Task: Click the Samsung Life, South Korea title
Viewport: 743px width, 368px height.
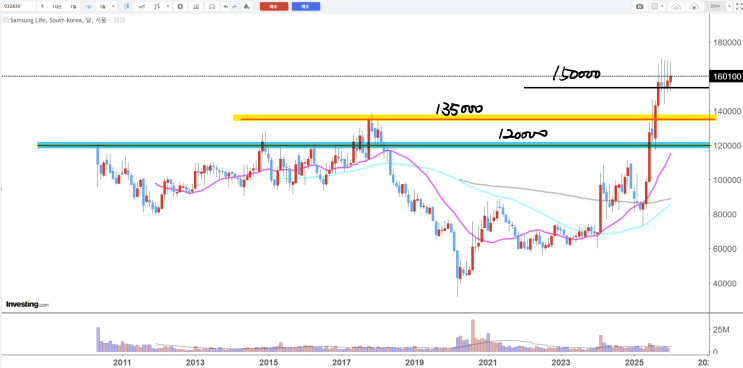Action: point(46,20)
